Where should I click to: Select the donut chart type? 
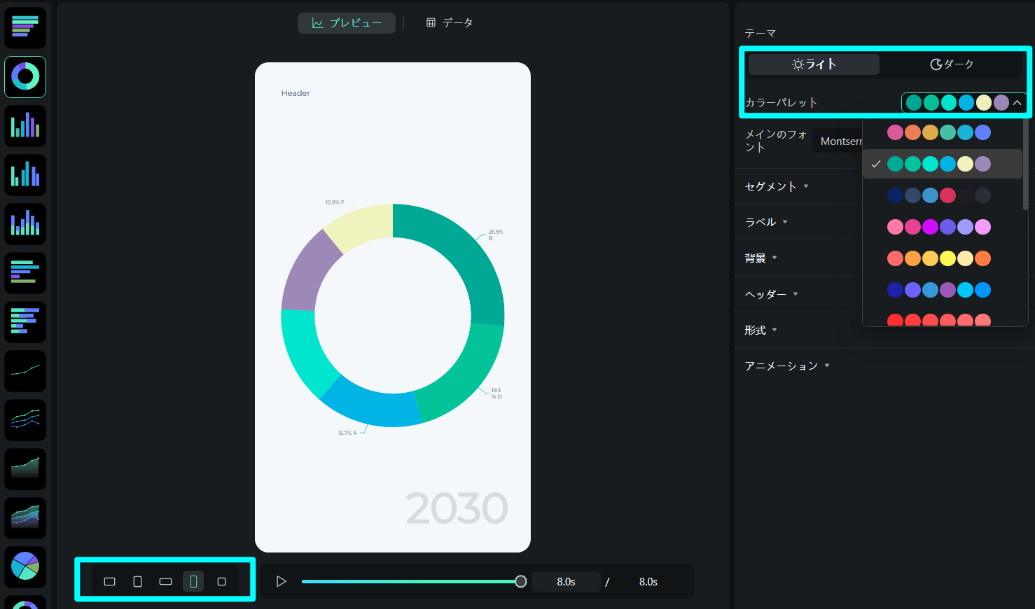(x=25, y=76)
